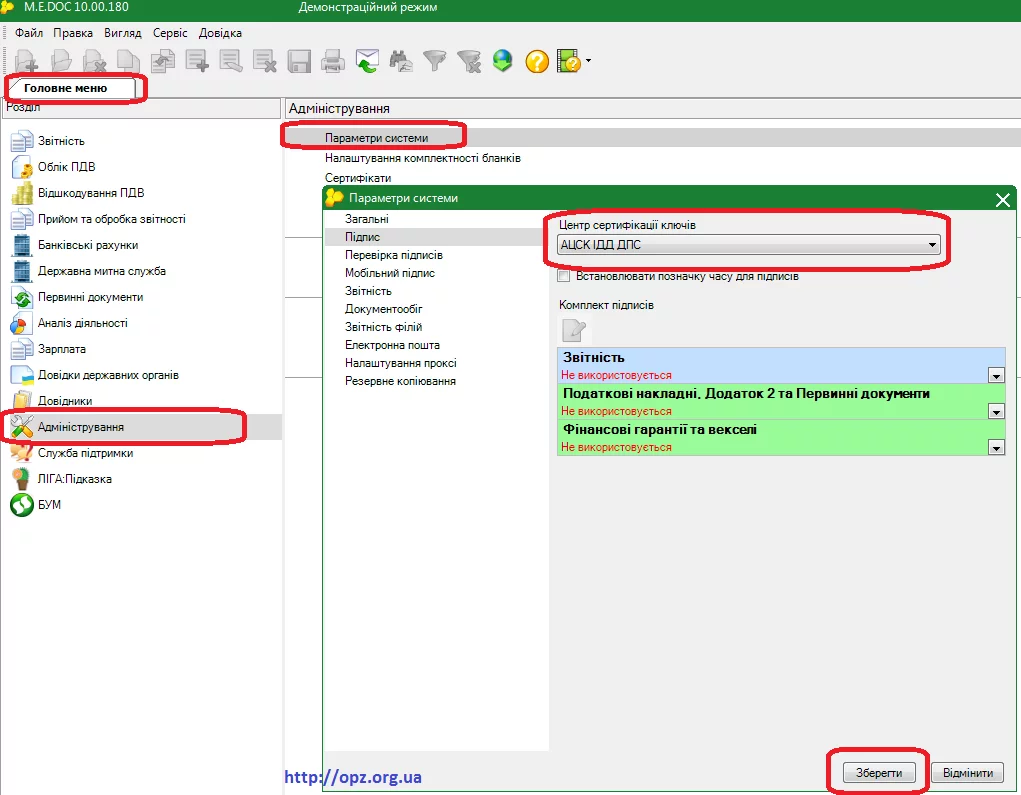The height and width of the screenshot is (795, 1021).
Task: Click the edit signature set pencil icon
Action: click(574, 331)
